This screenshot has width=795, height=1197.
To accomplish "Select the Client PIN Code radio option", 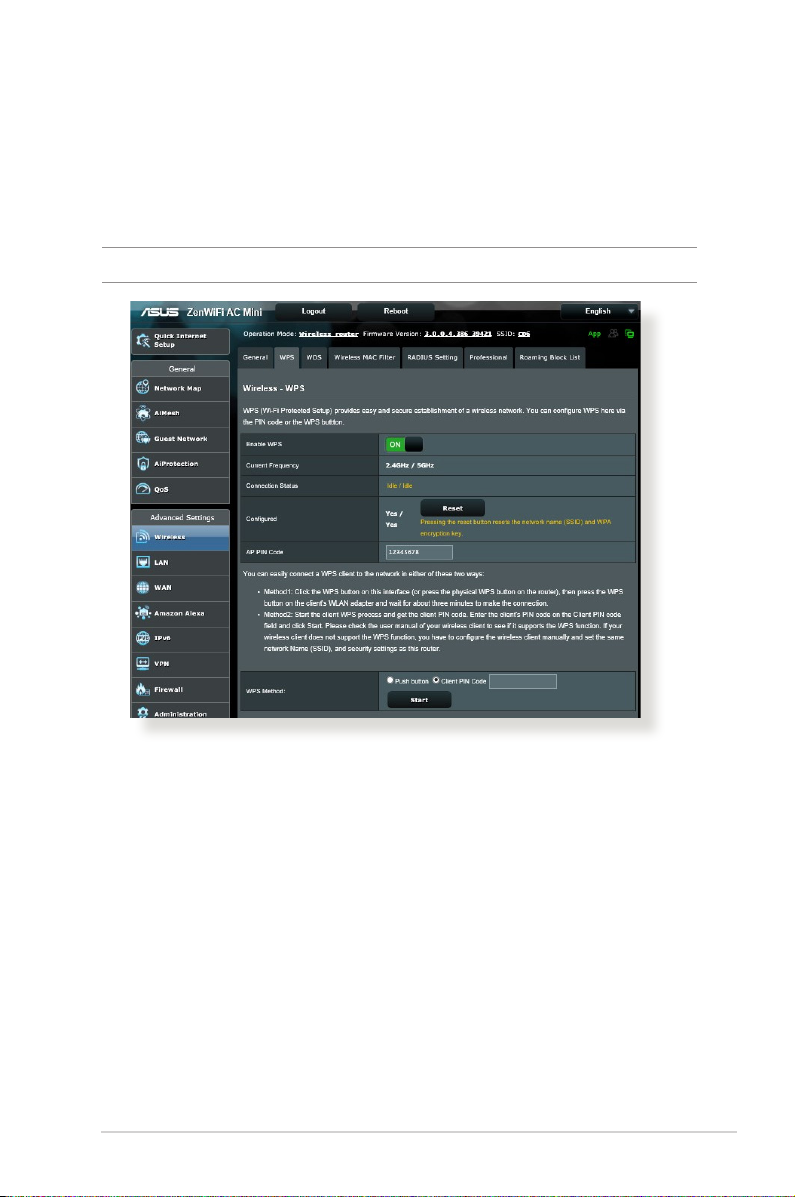I will (436, 680).
